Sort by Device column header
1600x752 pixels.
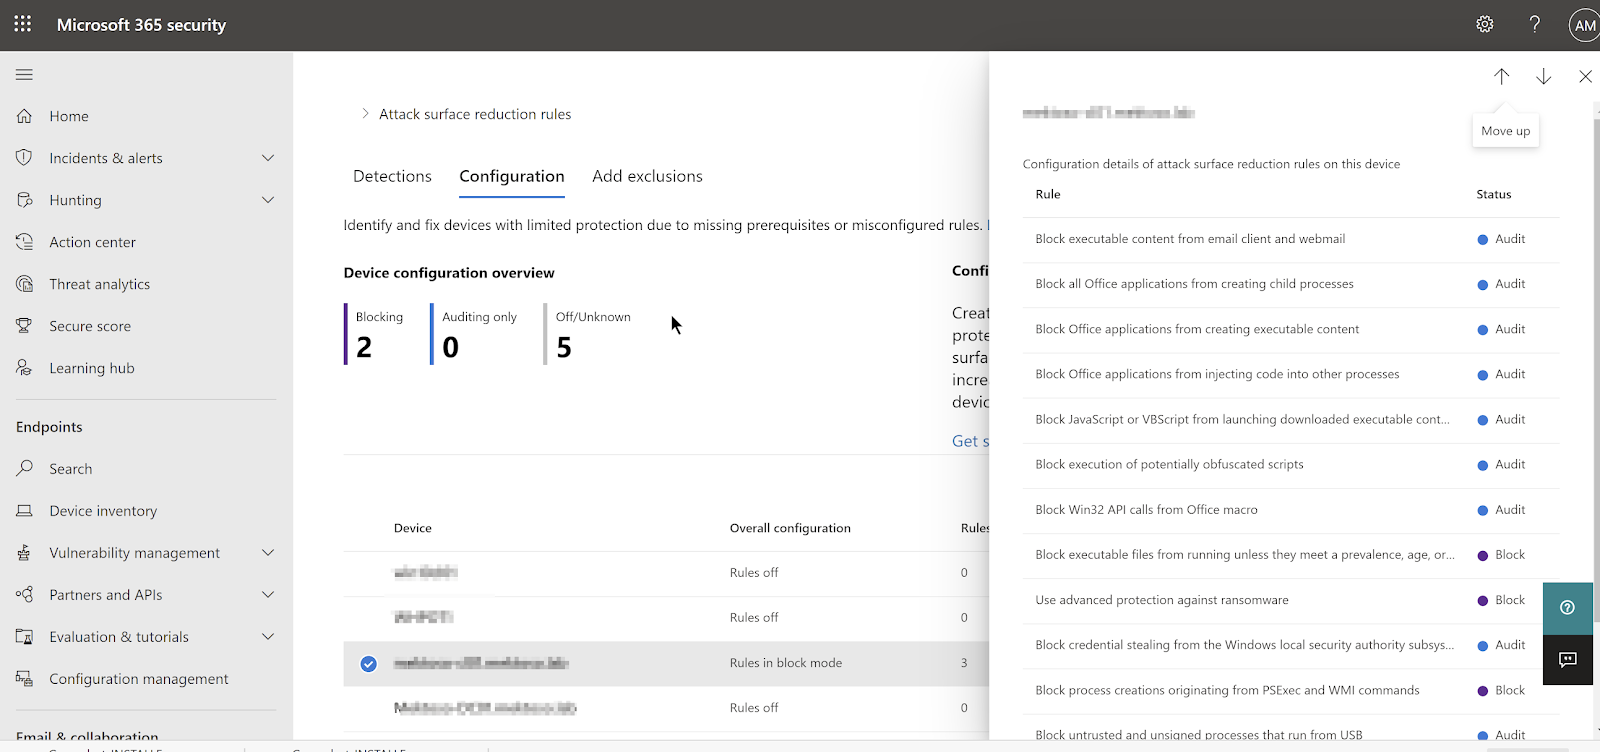pos(413,528)
